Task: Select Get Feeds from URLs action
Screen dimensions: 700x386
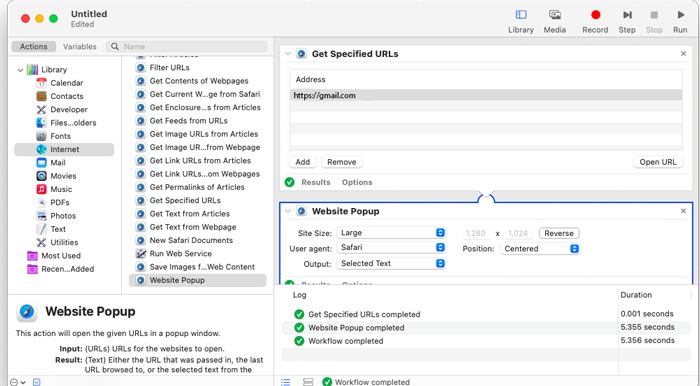Action: (188, 121)
